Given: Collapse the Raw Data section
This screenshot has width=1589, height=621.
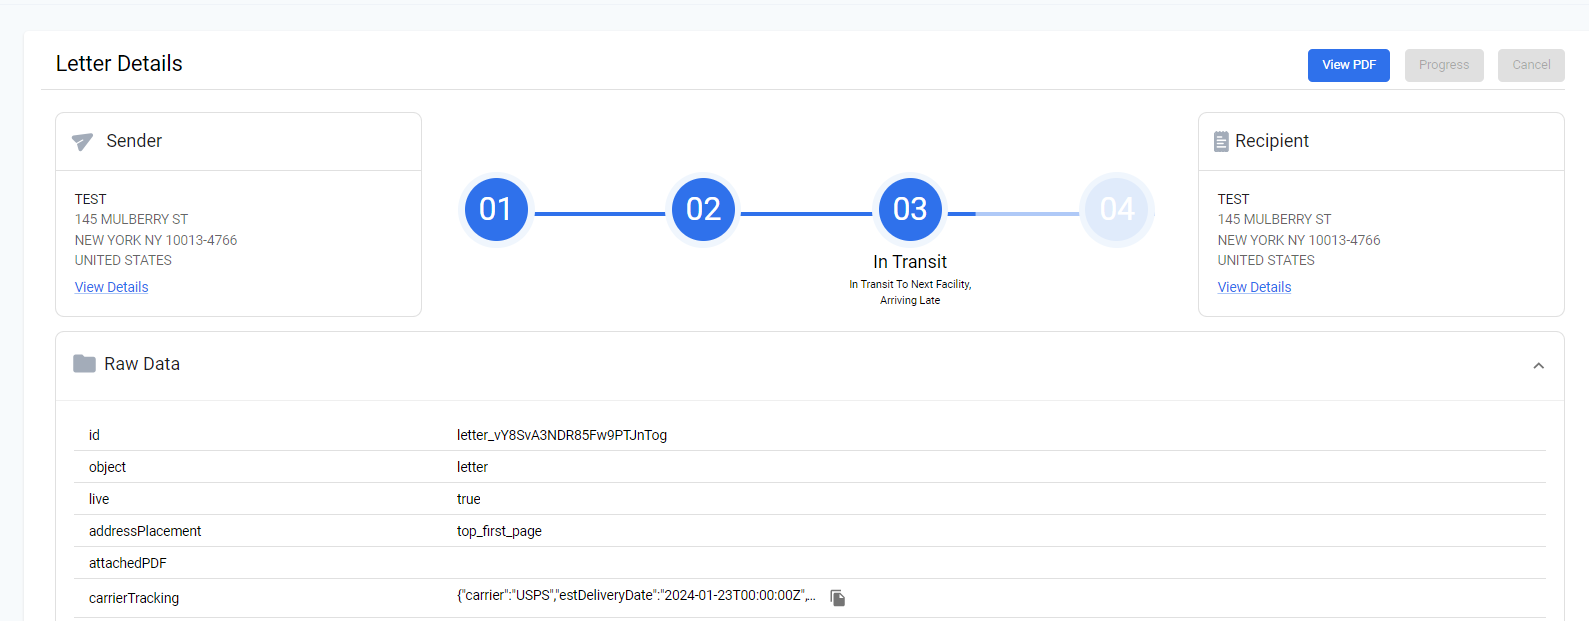Looking at the screenshot, I should pos(1538,366).
